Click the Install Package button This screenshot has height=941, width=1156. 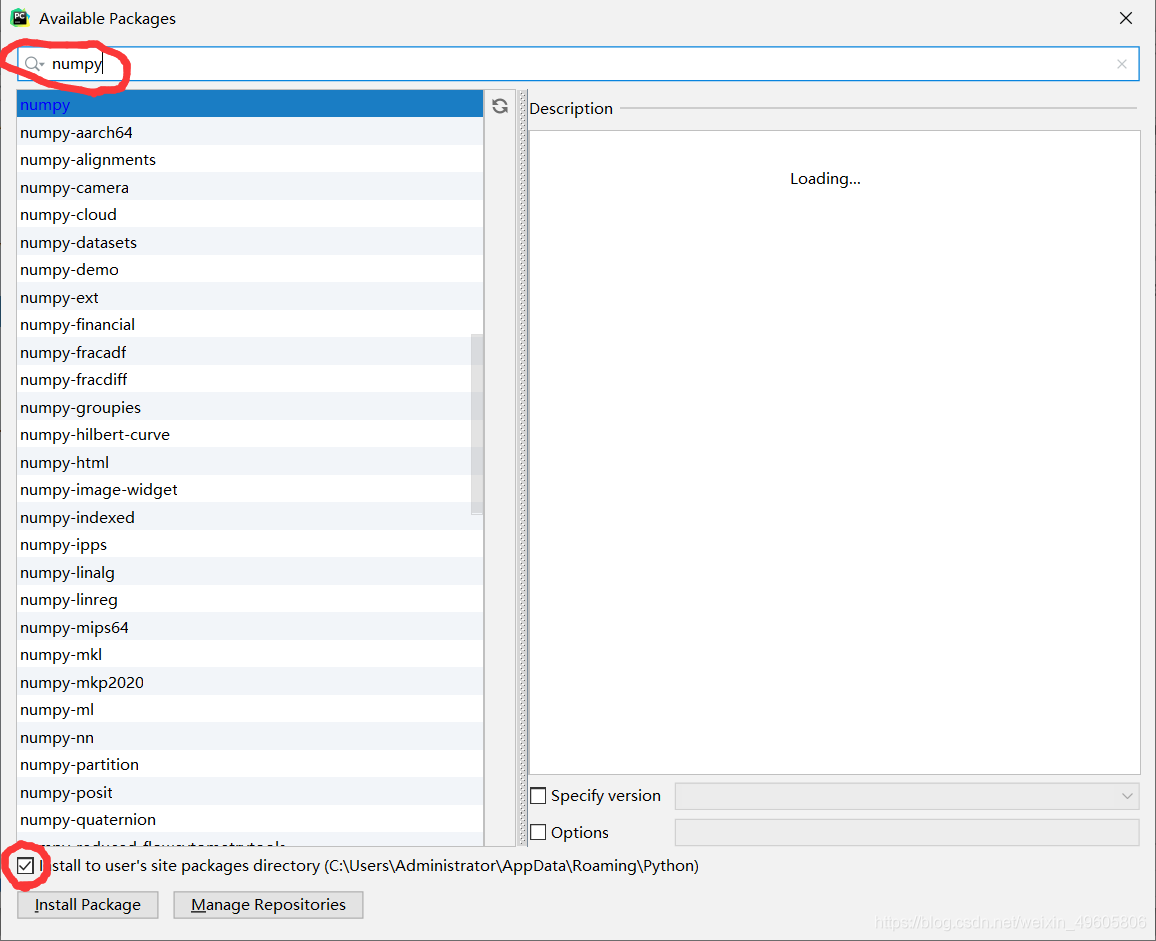pos(88,905)
